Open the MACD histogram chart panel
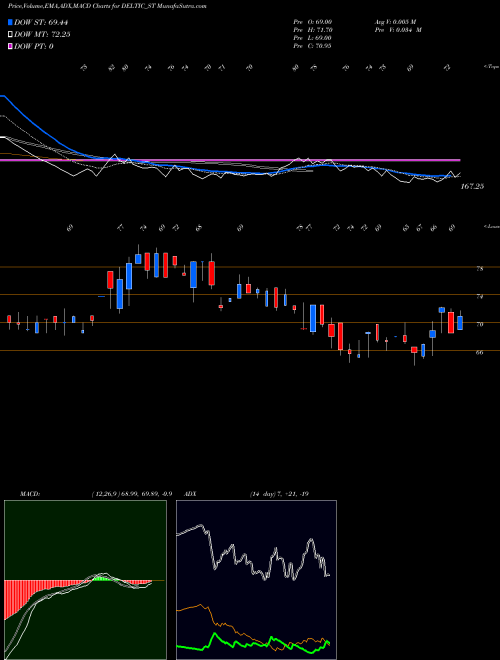The width and height of the screenshot is (500, 660). 85,580
